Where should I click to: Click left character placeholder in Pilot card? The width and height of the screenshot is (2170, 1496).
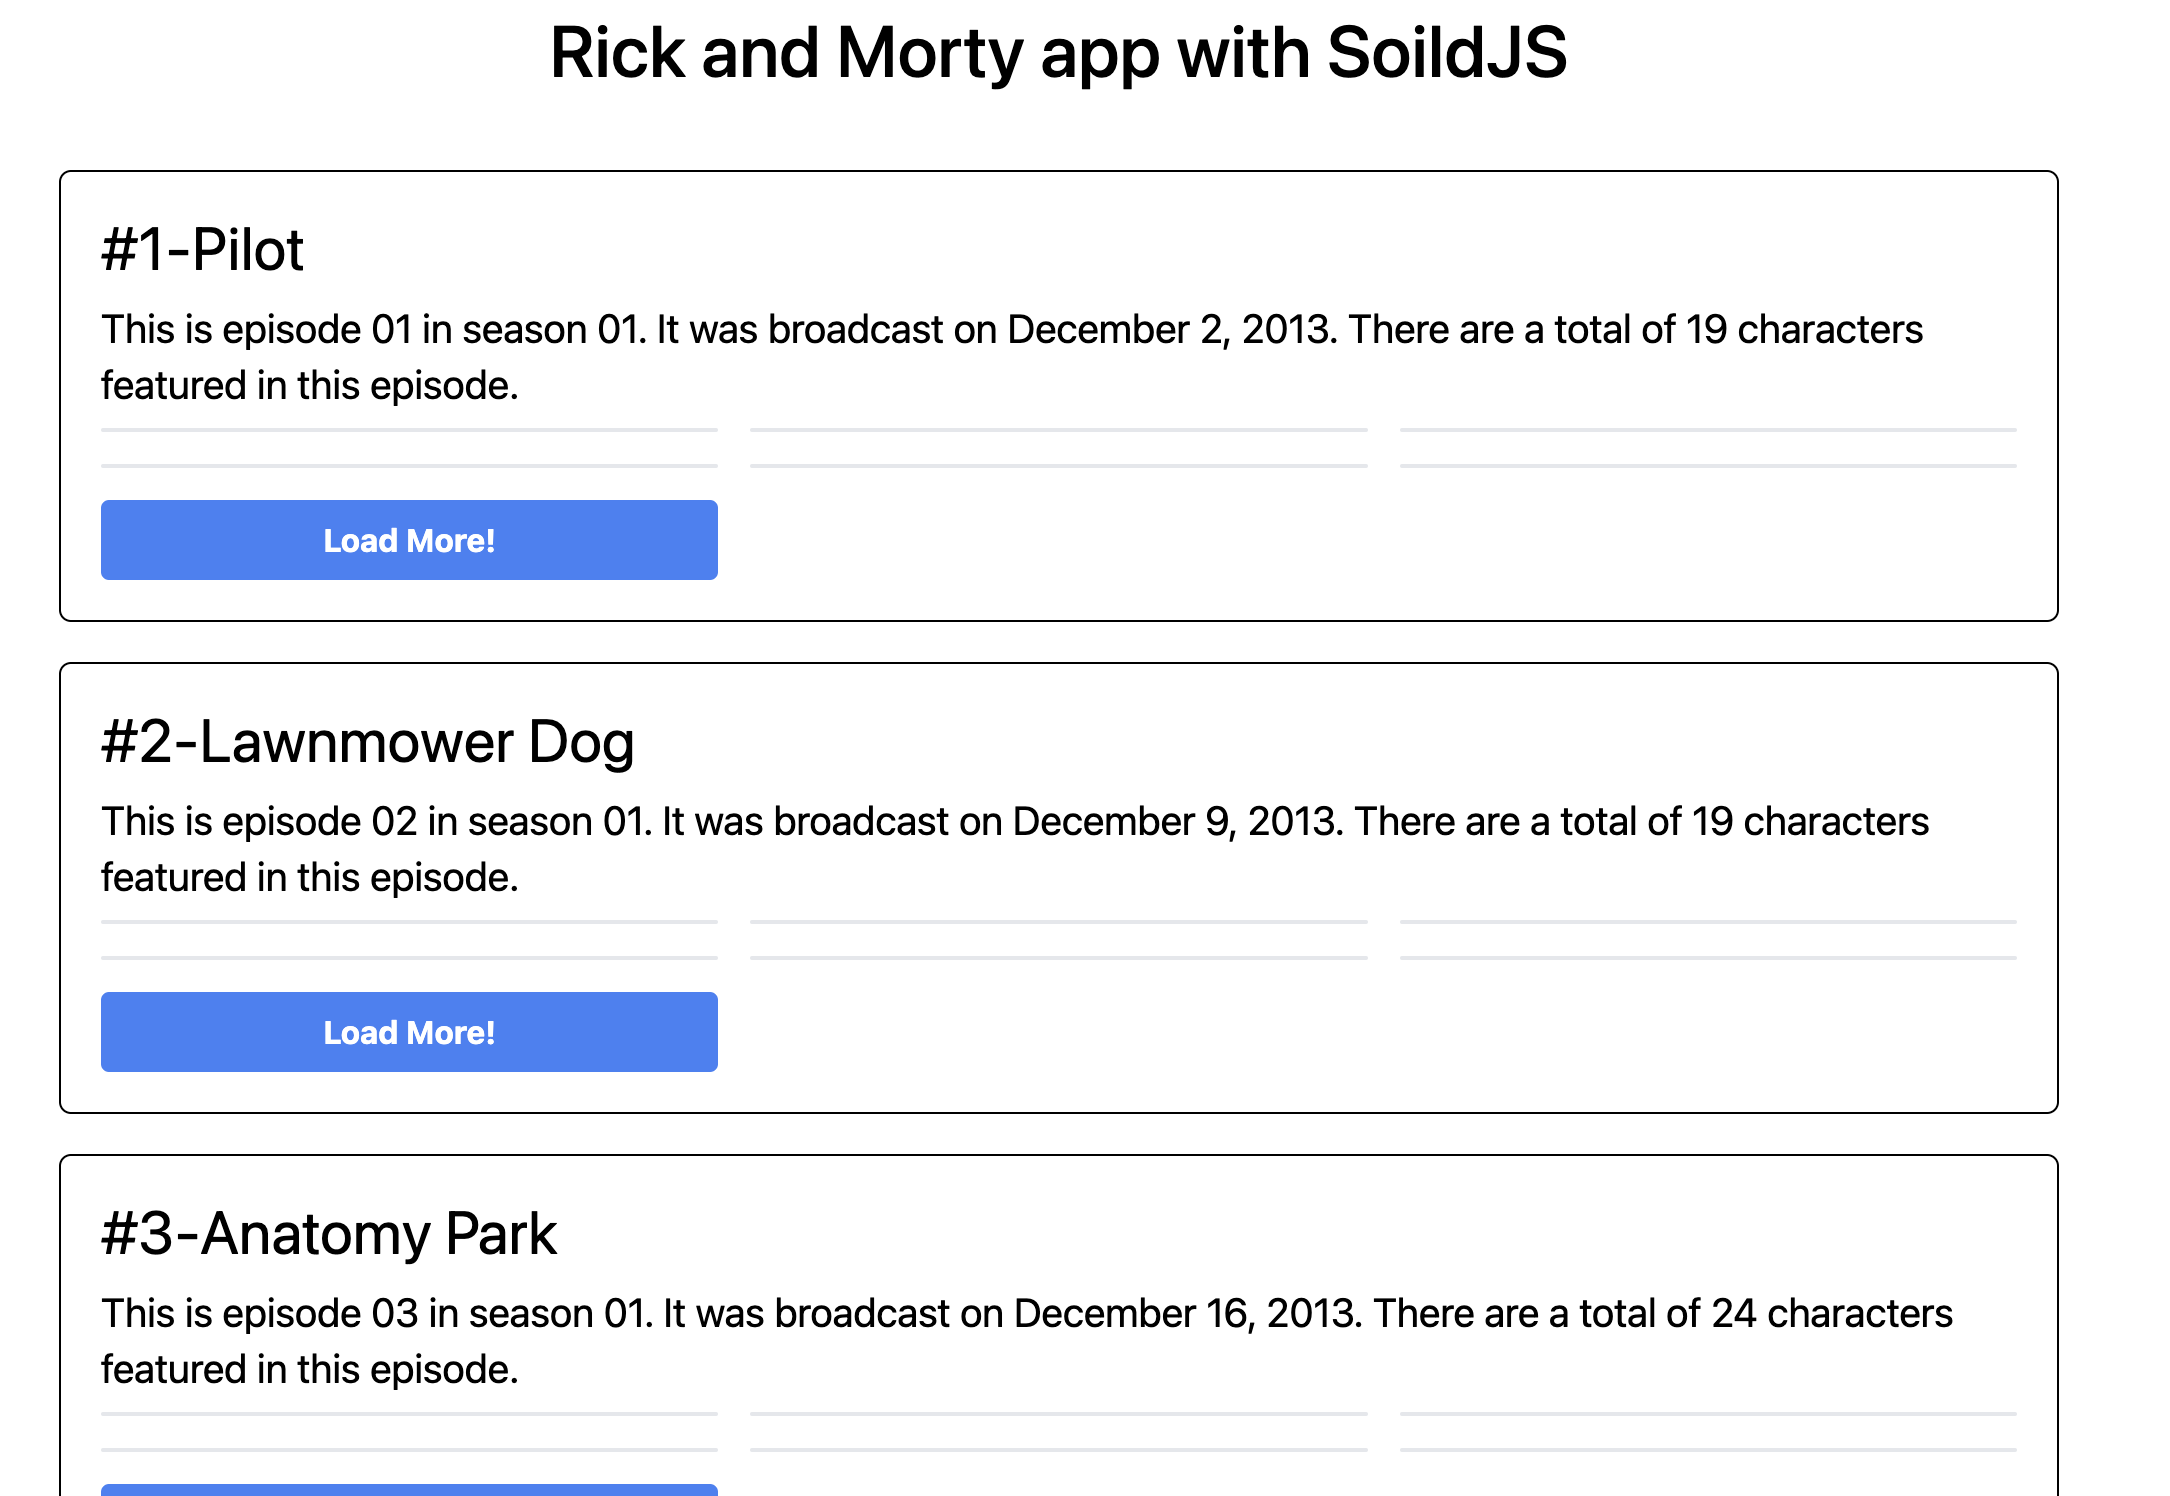click(409, 448)
